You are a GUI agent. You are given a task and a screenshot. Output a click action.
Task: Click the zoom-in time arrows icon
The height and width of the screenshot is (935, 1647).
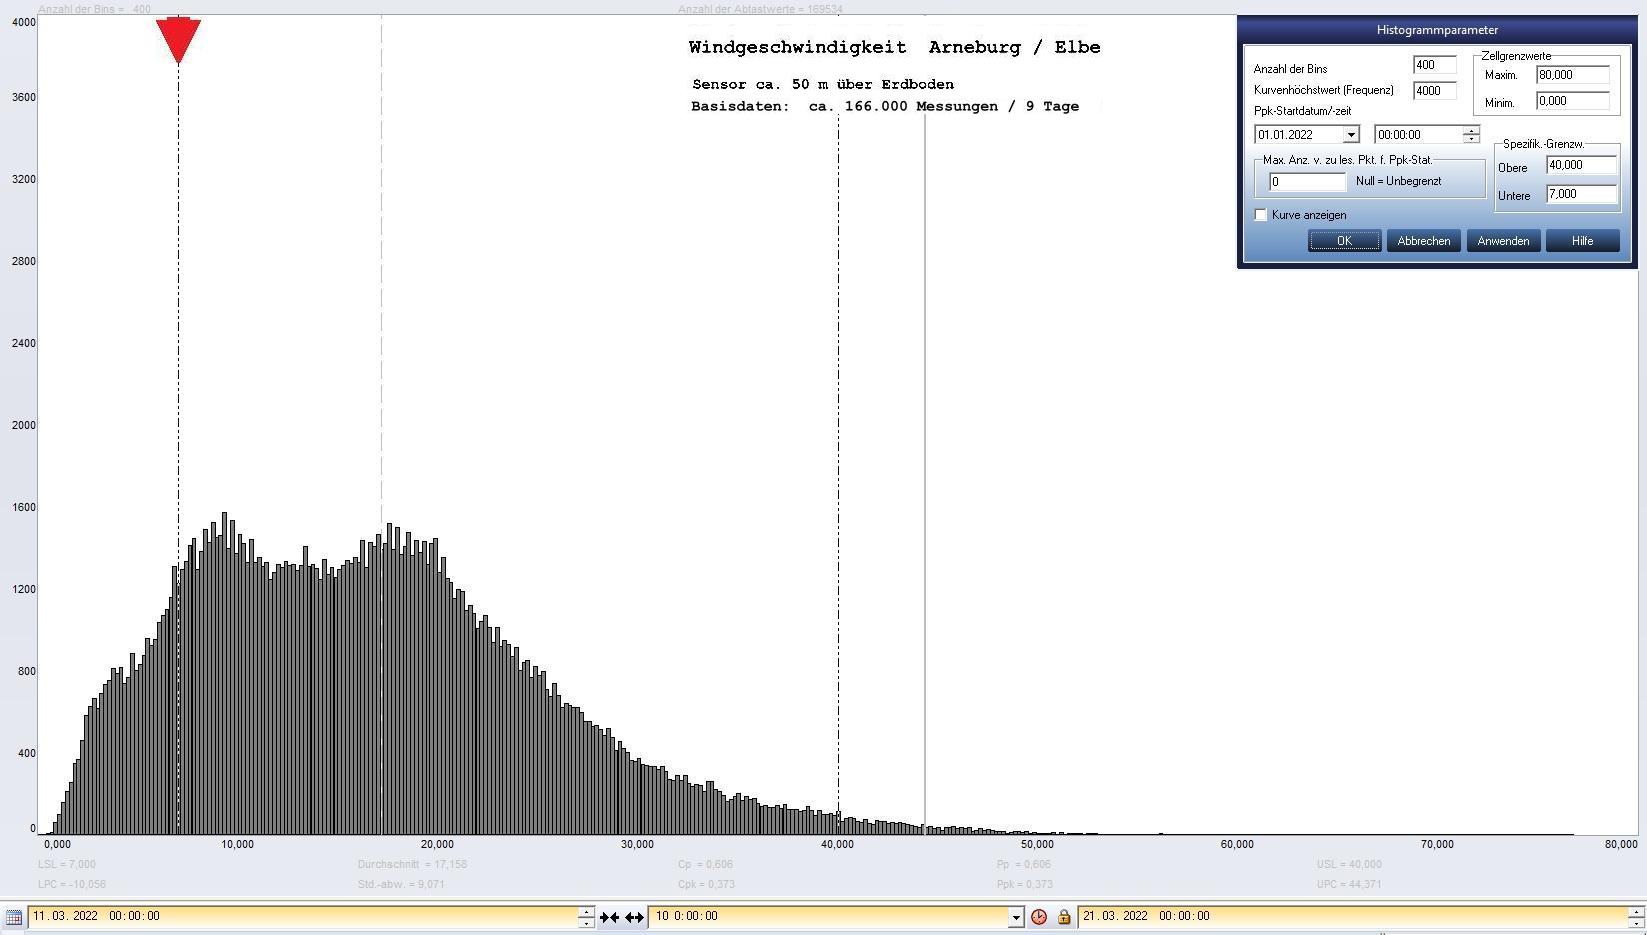click(609, 917)
